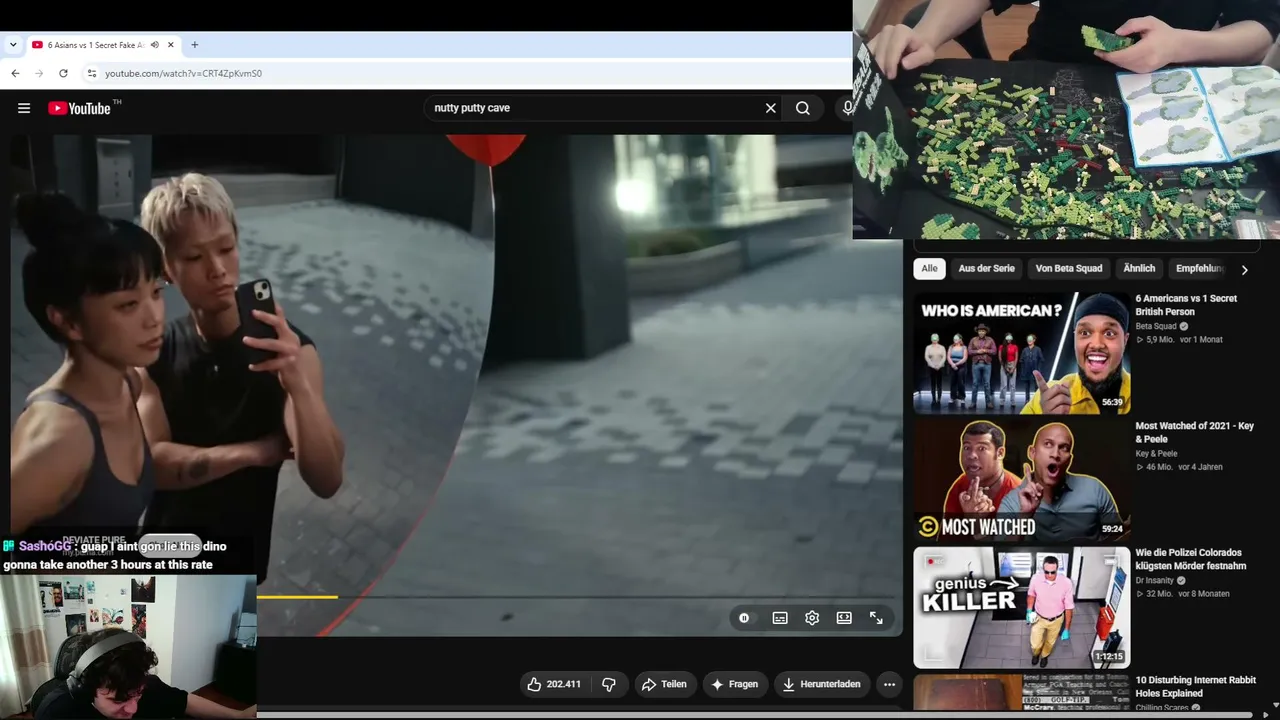Open the browser tab search dropdown
Screen dimensions: 1280x720
(x=13, y=45)
